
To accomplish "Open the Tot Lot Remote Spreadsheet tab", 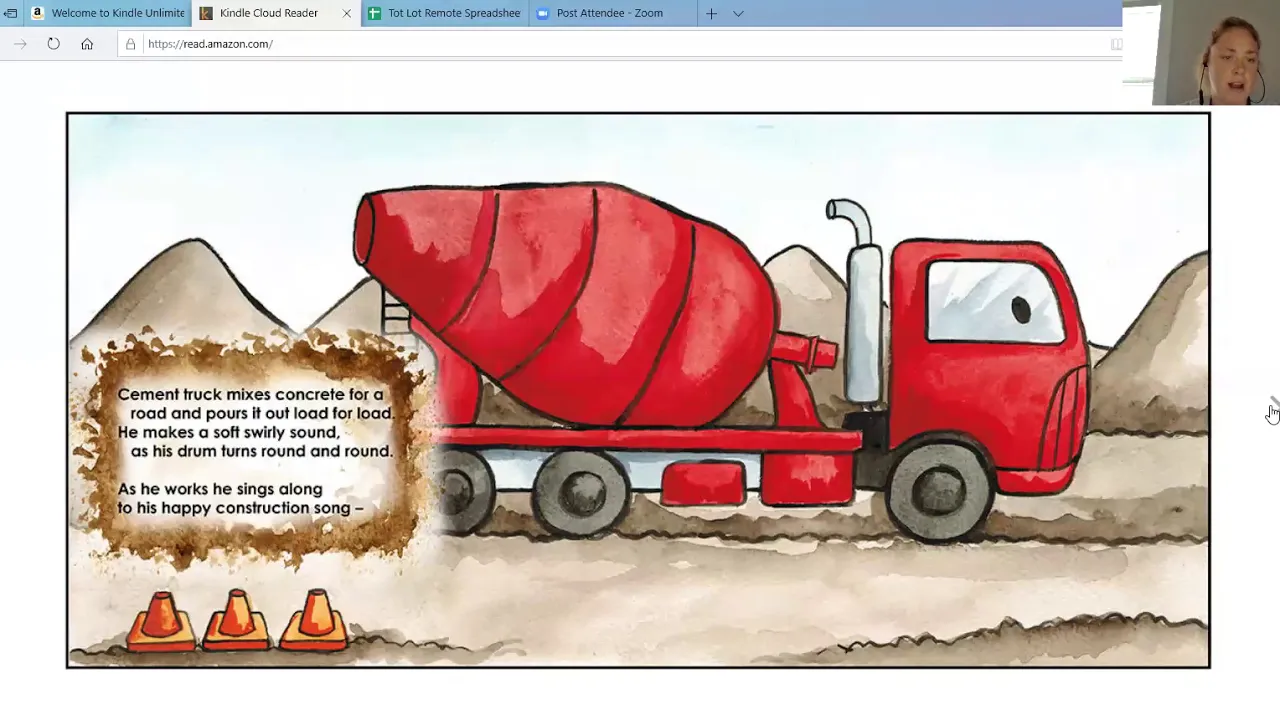I will pyautogui.click(x=445, y=13).
